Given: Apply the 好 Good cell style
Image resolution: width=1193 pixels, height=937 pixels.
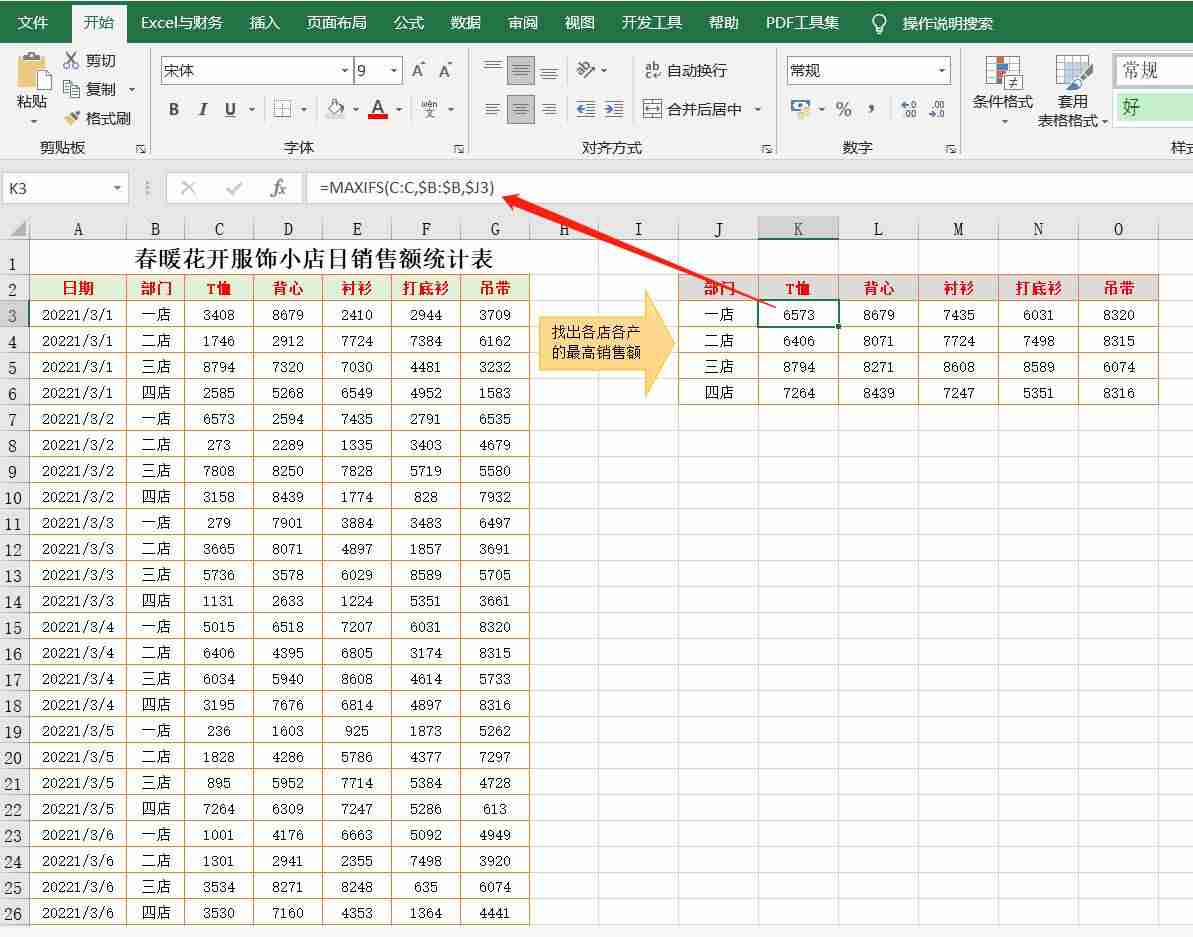Looking at the screenshot, I should 1153,107.
